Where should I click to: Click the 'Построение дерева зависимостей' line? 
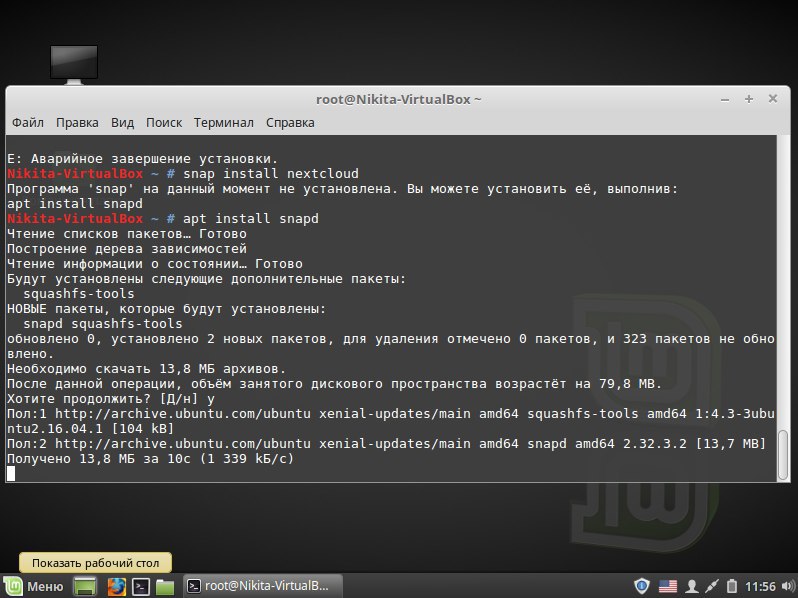[127, 249]
